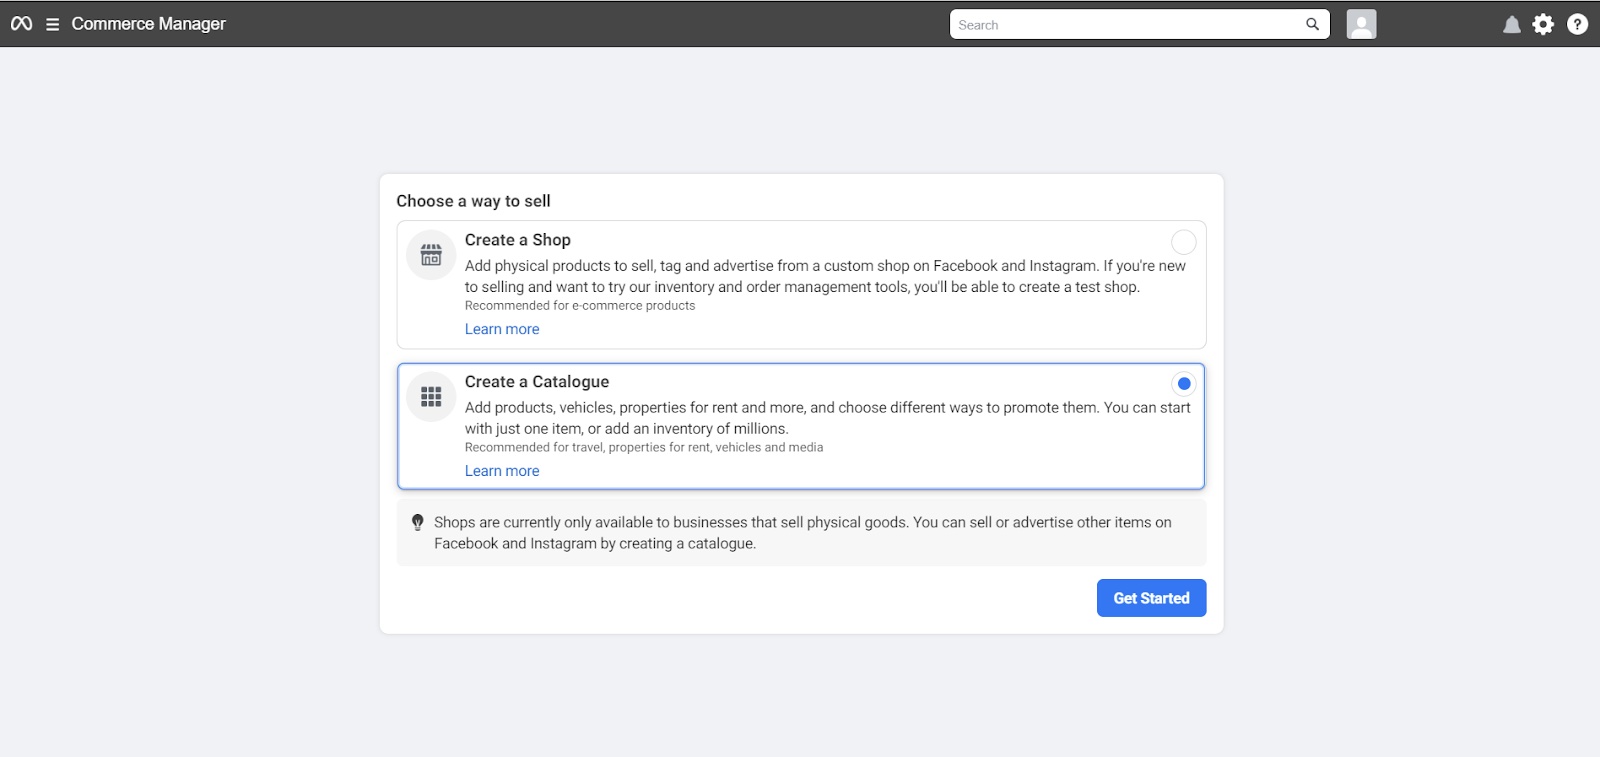Click the lightbulb tip icon
1600x757 pixels.
click(418, 522)
